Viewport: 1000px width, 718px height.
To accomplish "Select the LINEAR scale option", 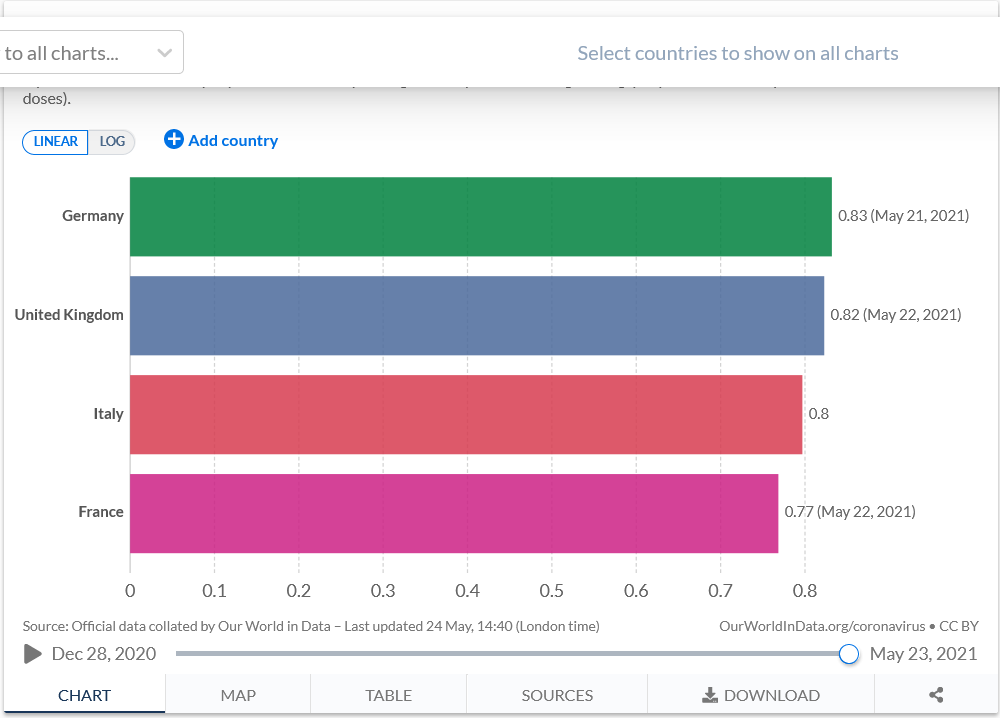I will (56, 142).
